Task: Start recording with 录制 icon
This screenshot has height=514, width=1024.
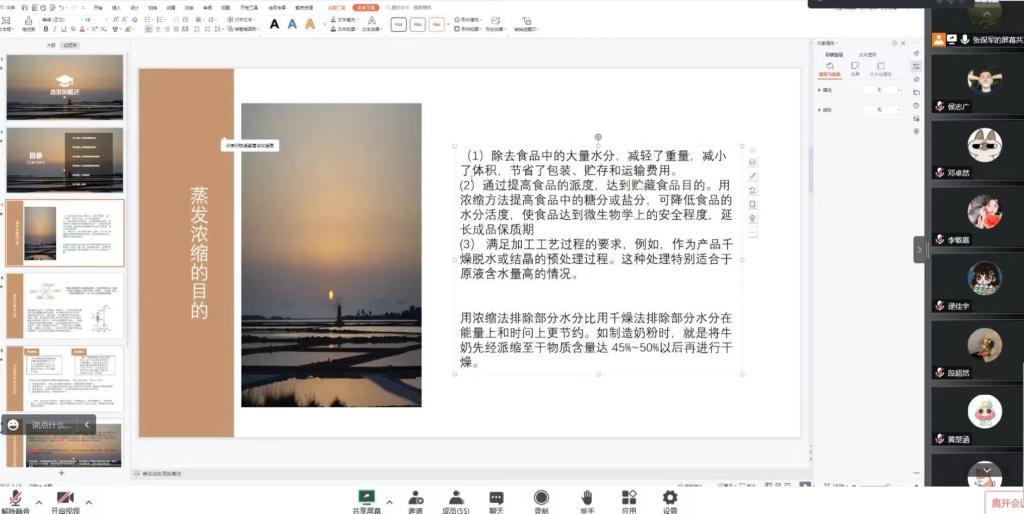Action: (x=541, y=498)
